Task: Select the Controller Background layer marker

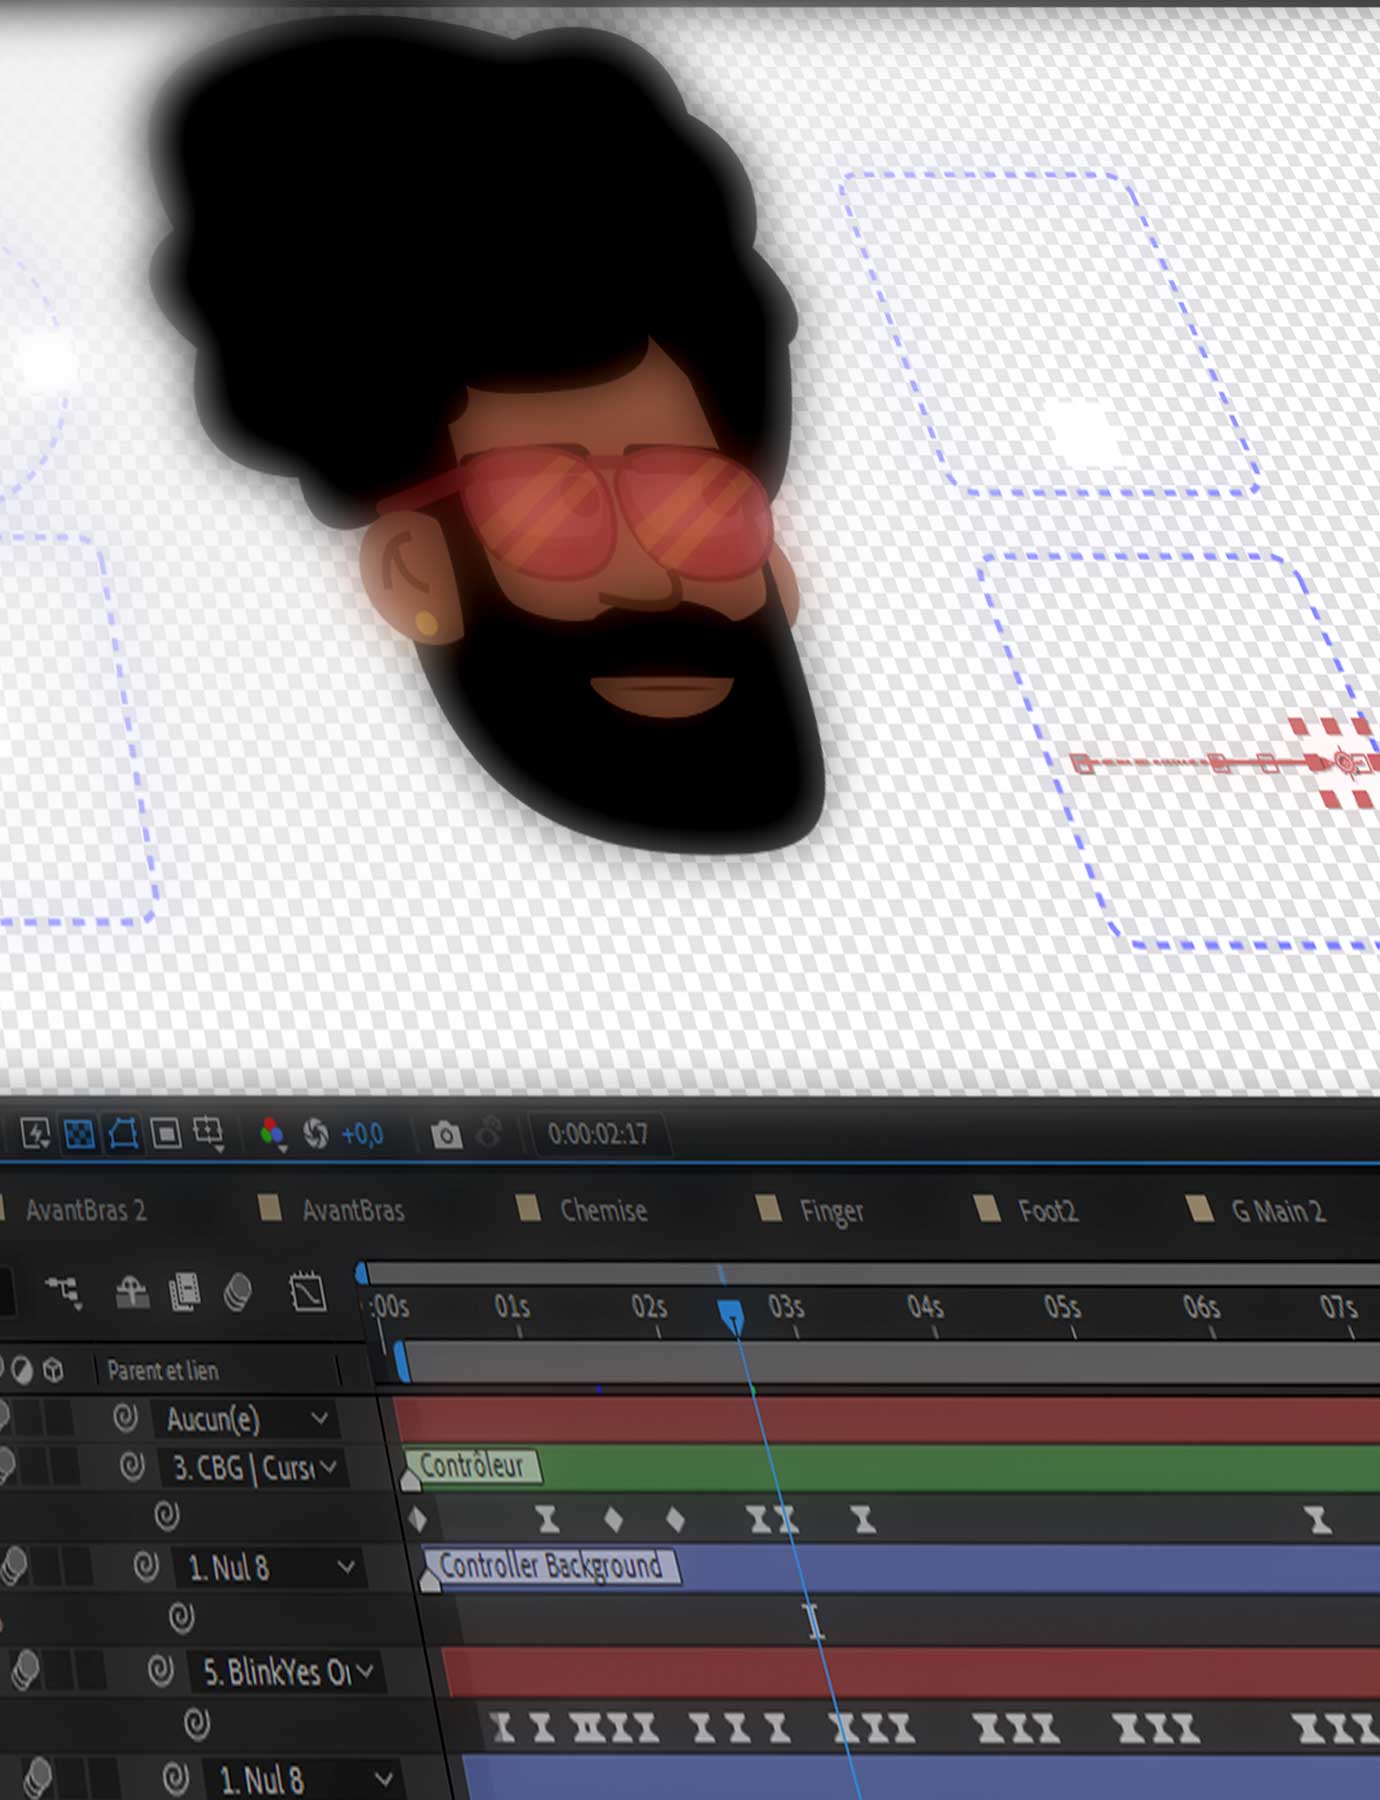Action: (x=550, y=1566)
